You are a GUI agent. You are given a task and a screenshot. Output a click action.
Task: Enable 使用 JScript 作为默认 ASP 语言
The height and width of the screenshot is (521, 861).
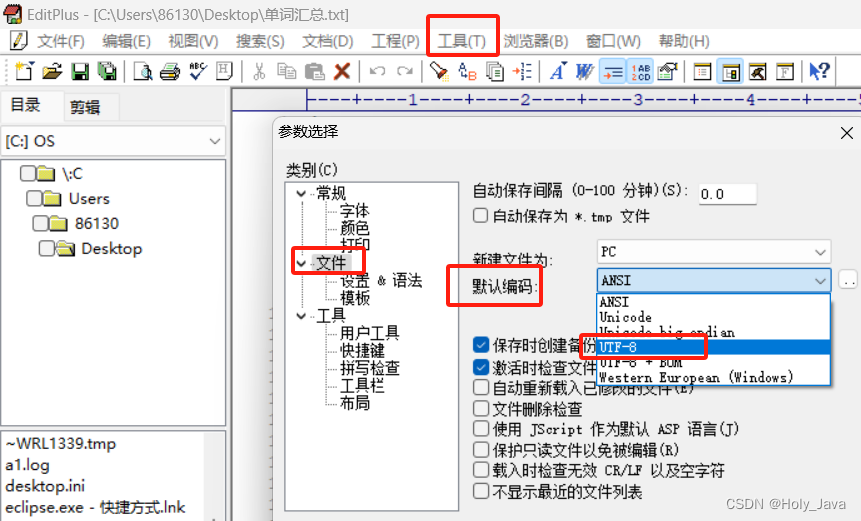tap(480, 429)
